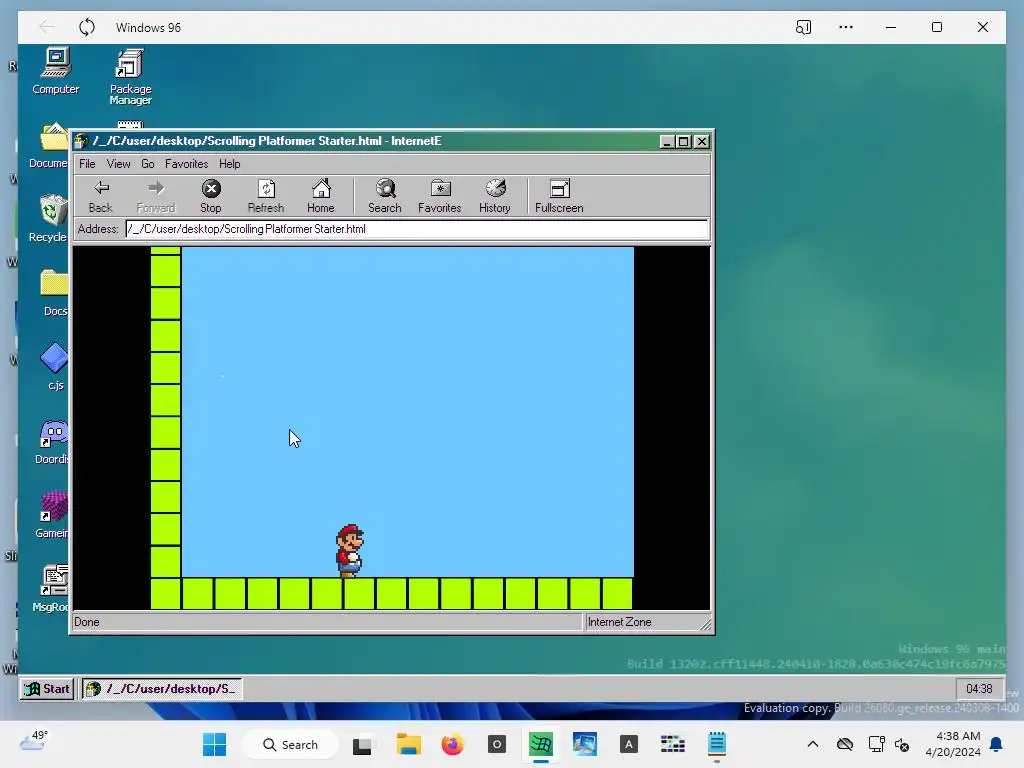Open the View menu
Image resolution: width=1024 pixels, height=768 pixels.
point(118,164)
